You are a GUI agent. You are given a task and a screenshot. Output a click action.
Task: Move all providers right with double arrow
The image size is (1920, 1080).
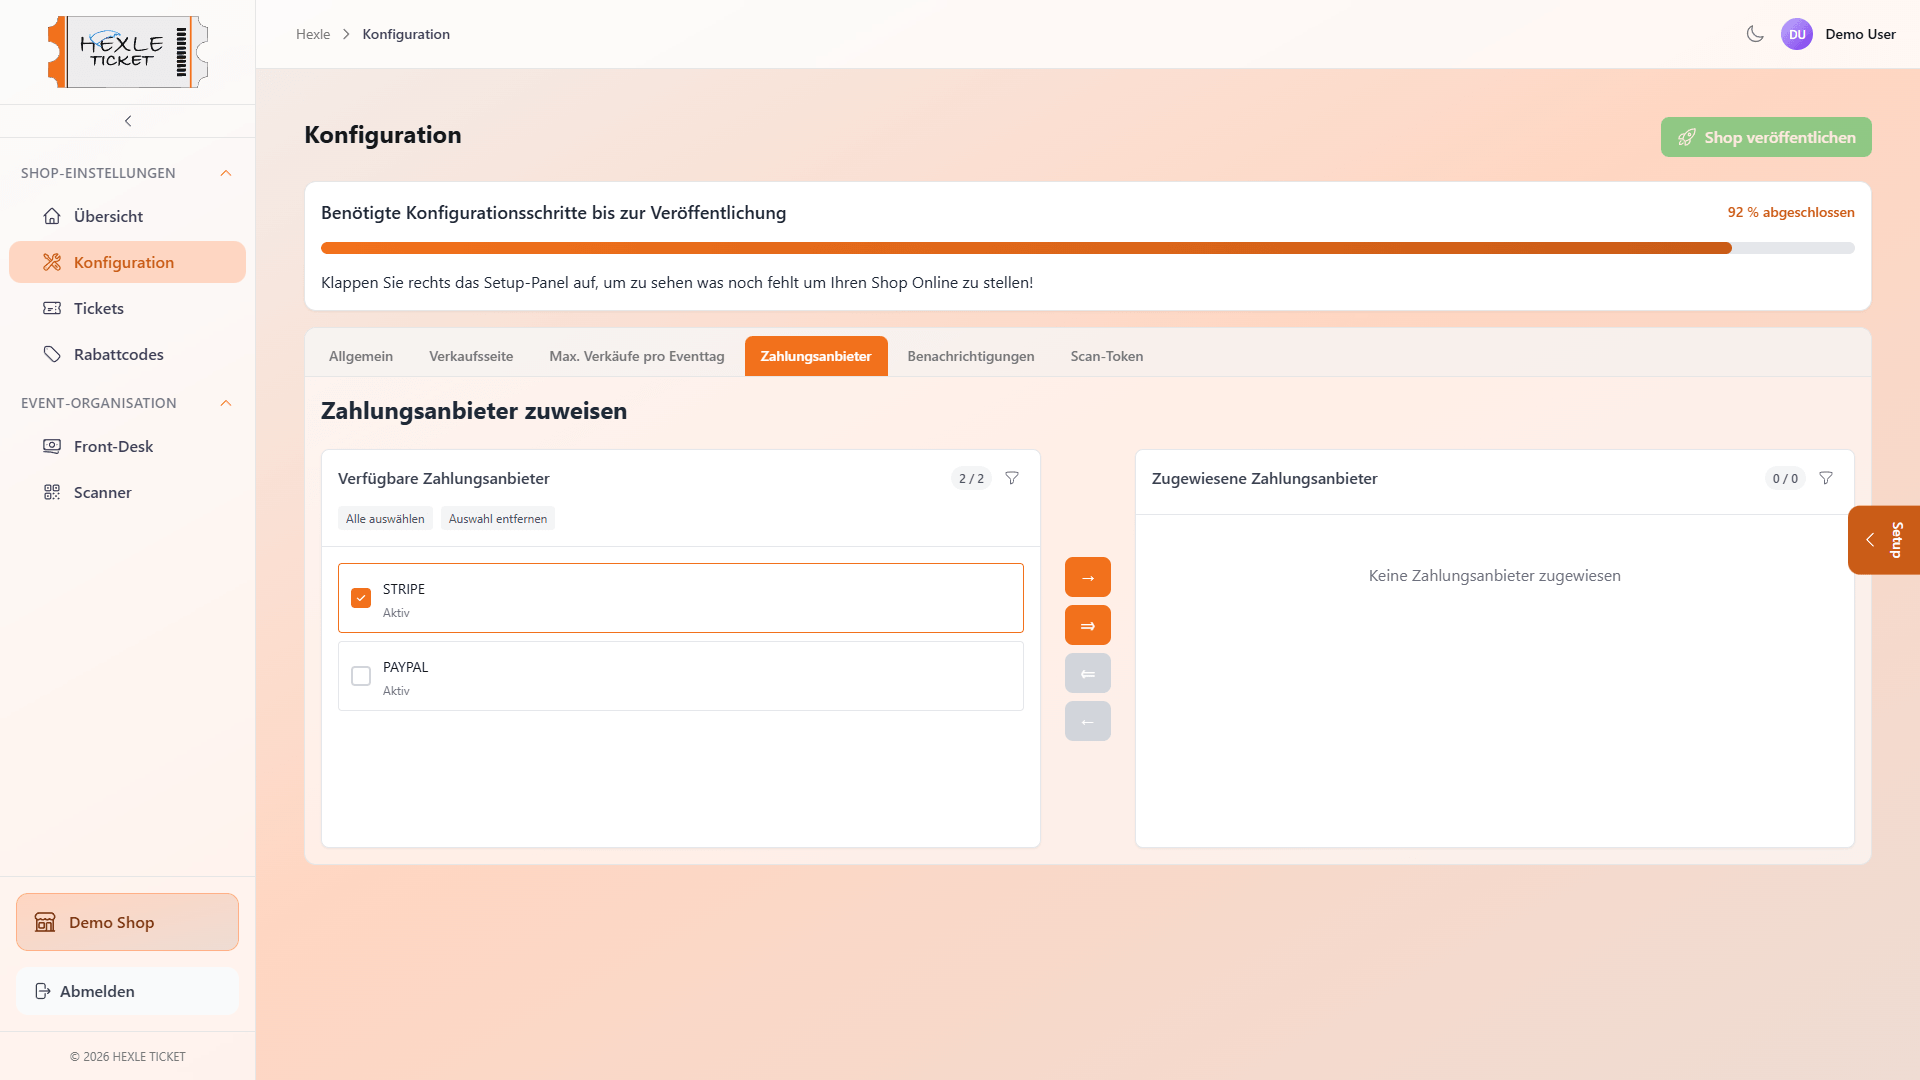[1087, 625]
